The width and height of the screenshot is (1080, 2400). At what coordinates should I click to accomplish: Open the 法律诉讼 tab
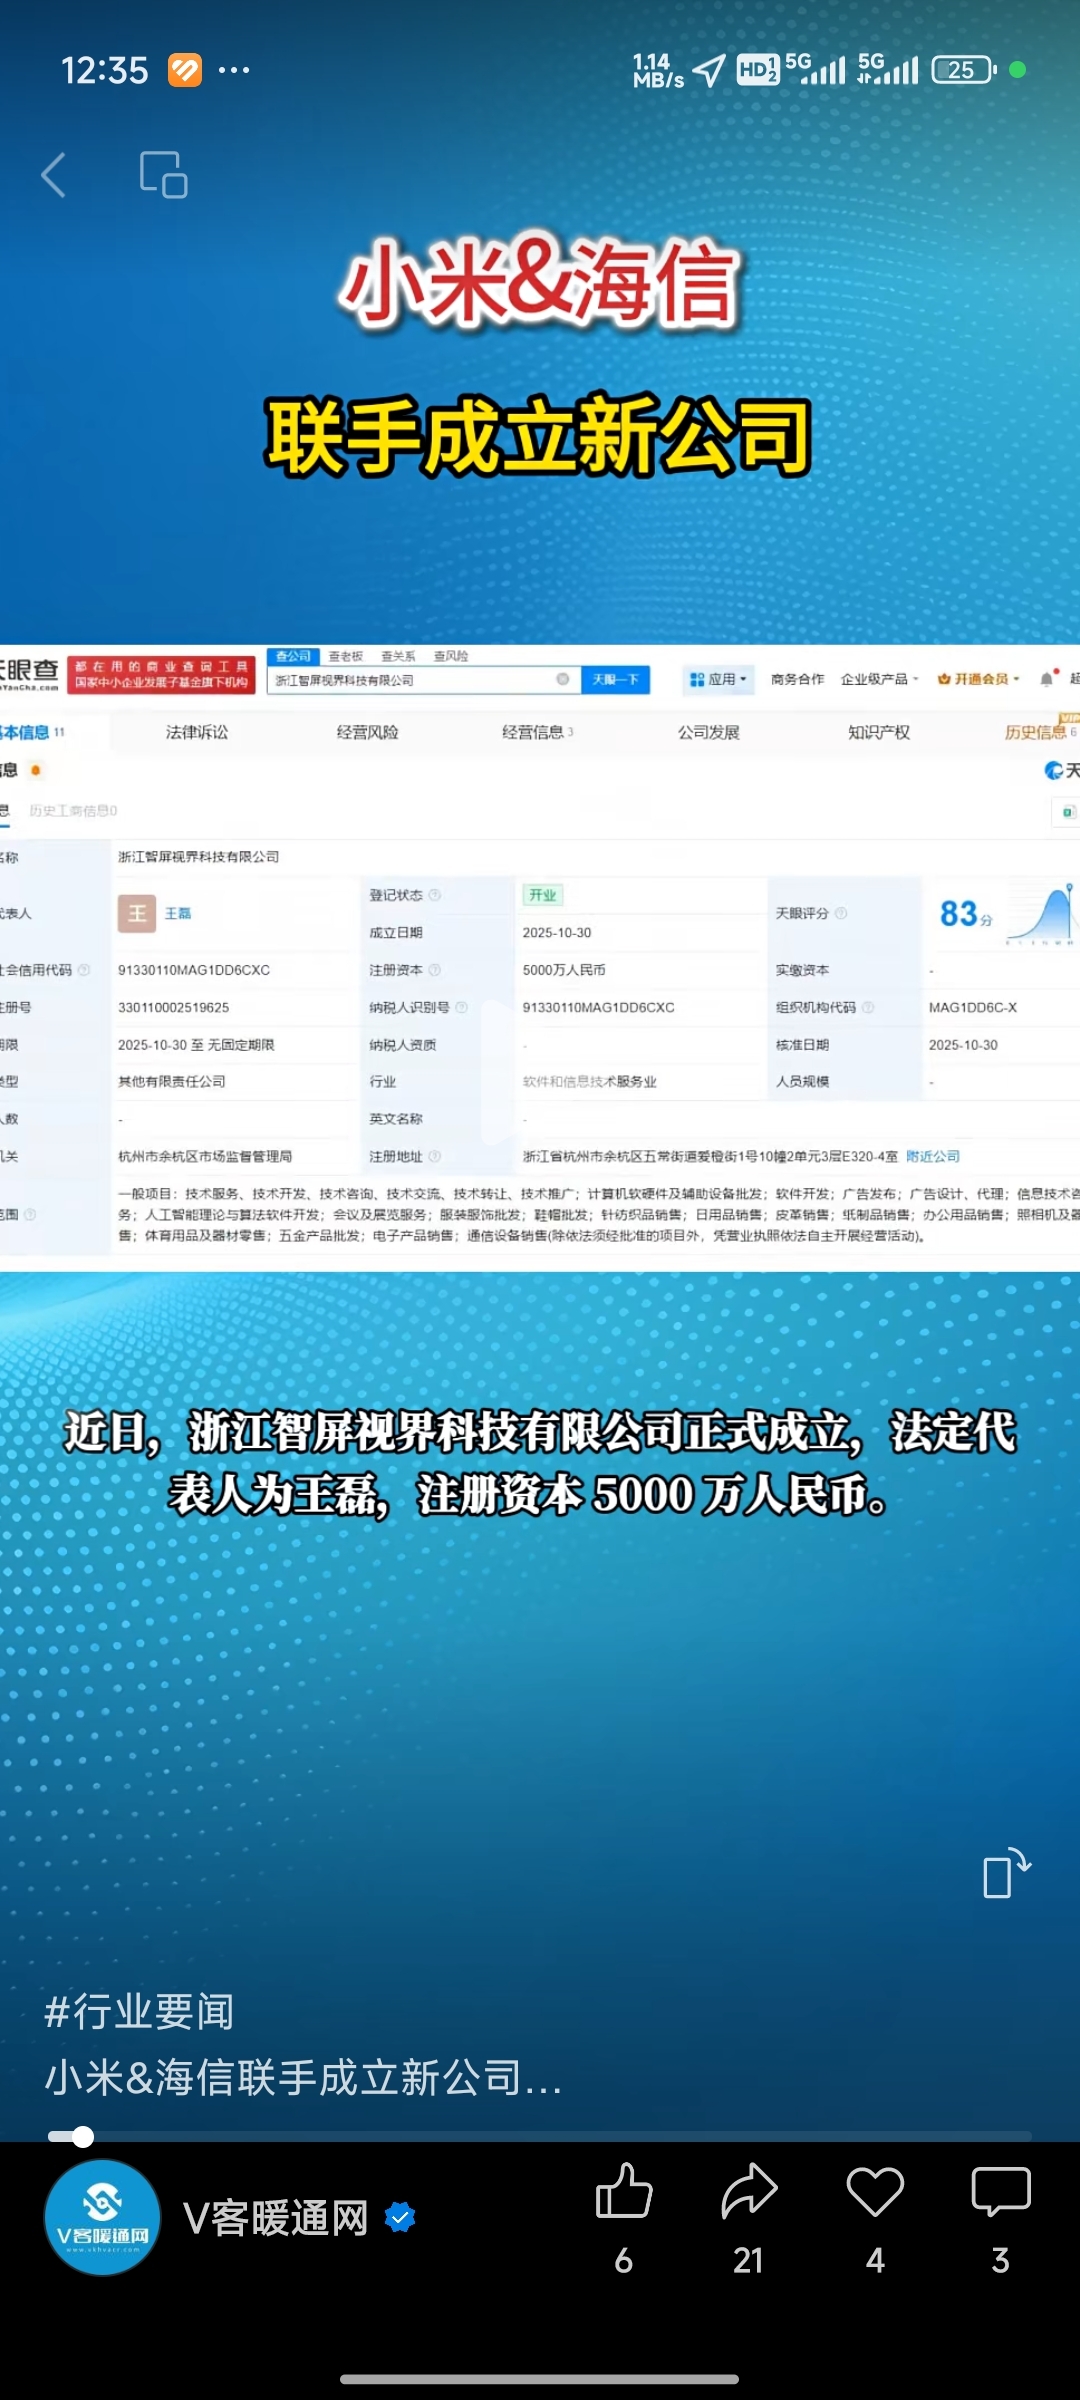[x=197, y=732]
